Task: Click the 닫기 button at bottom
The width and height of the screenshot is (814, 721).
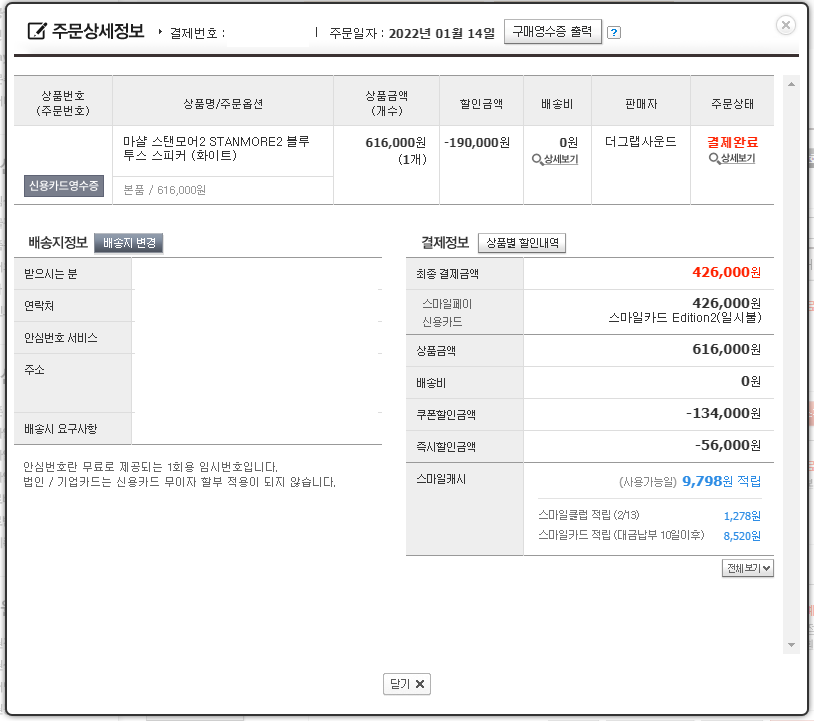Action: click(407, 684)
